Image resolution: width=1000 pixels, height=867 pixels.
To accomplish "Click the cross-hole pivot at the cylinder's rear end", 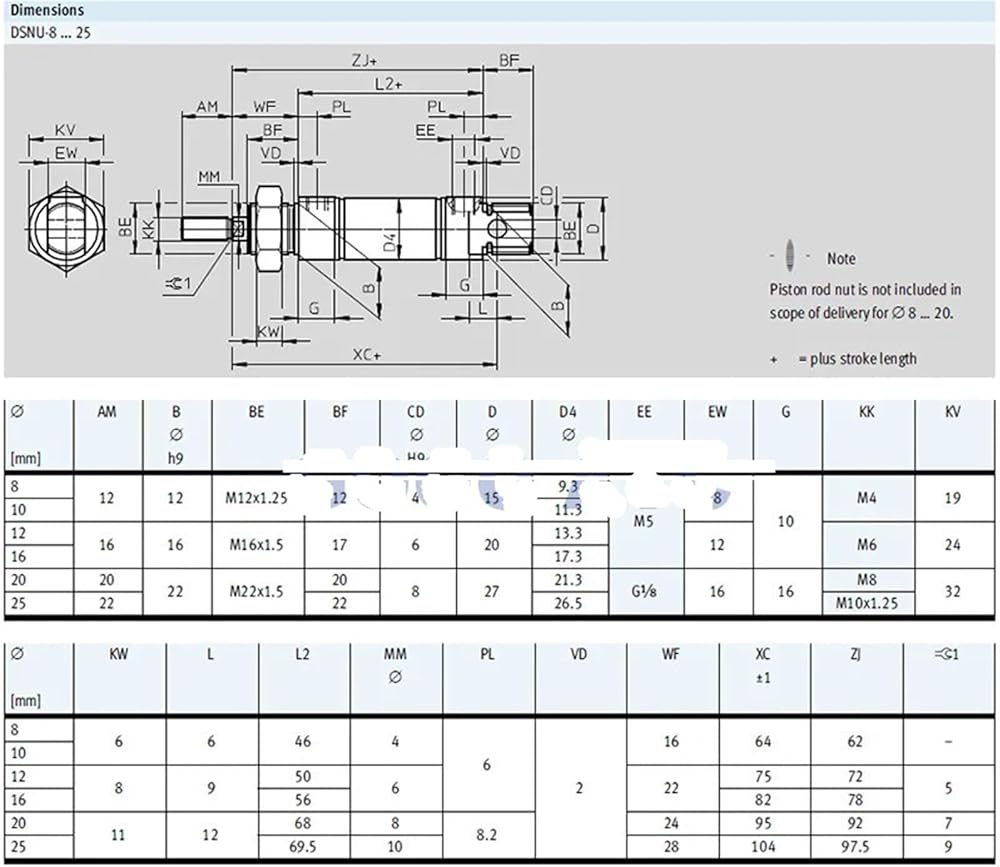I will [x=491, y=229].
